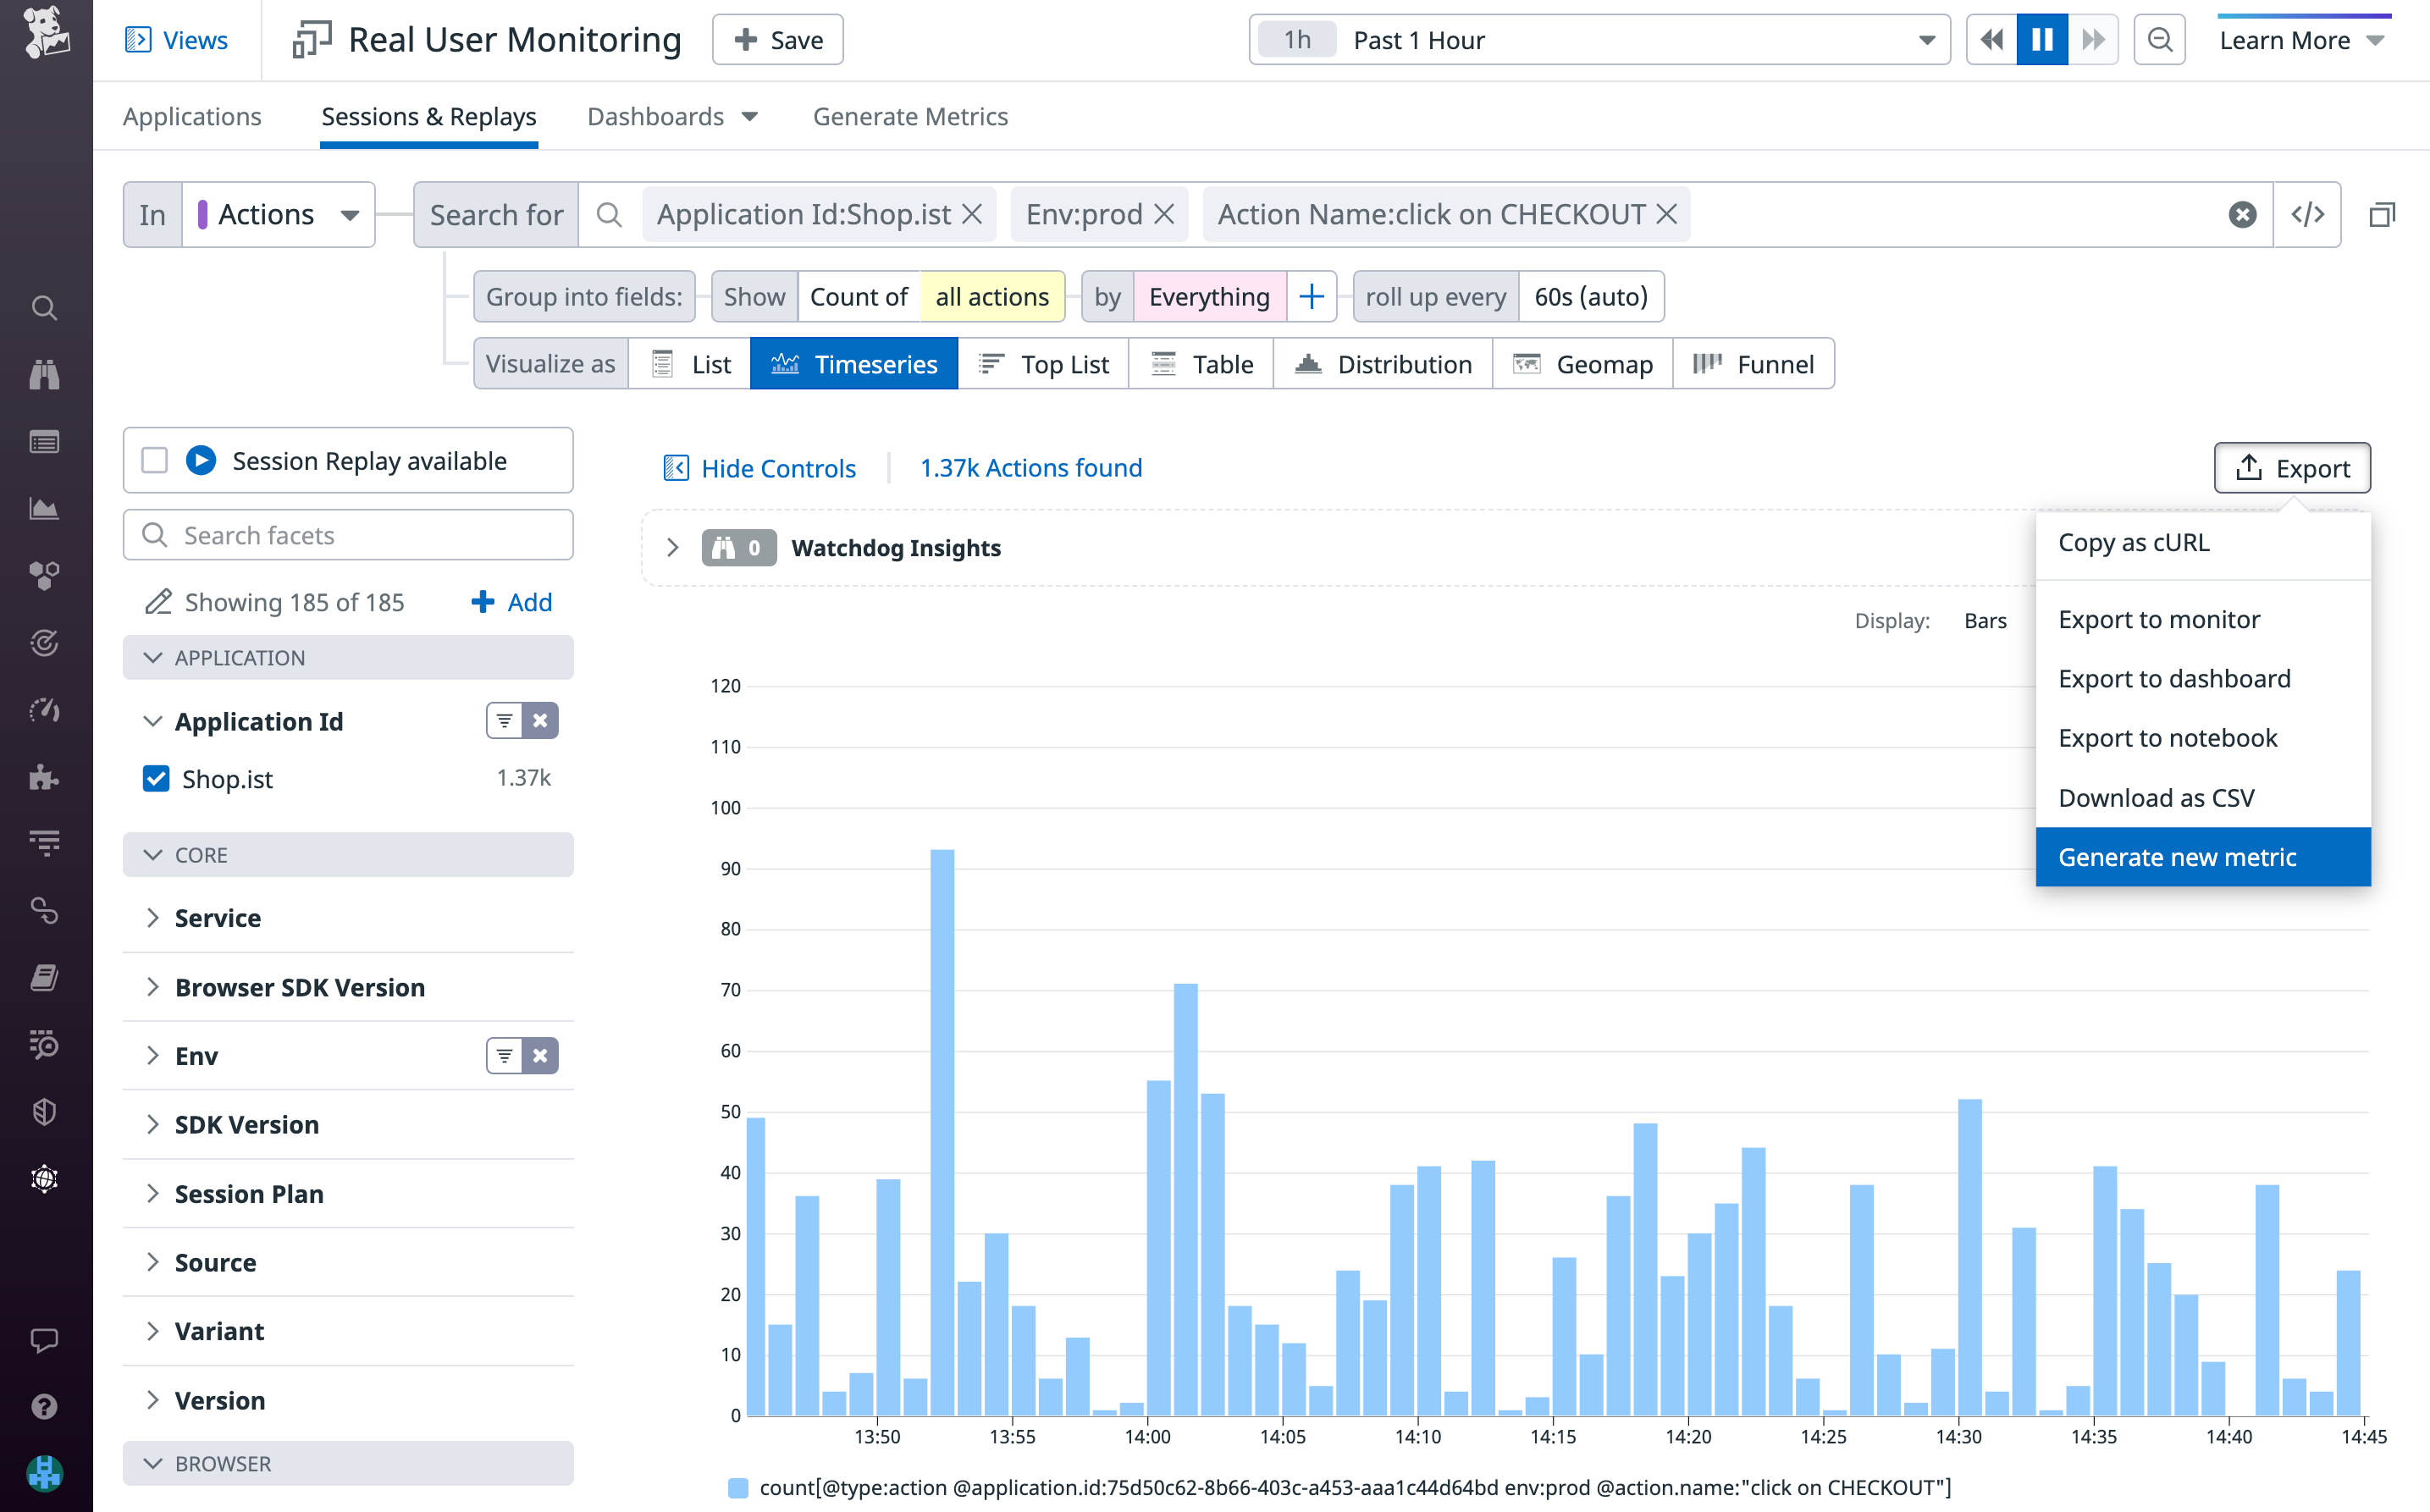Screen dimensions: 2430x1512
Task: Click the zoom out magnifier icon
Action: (2159, 39)
